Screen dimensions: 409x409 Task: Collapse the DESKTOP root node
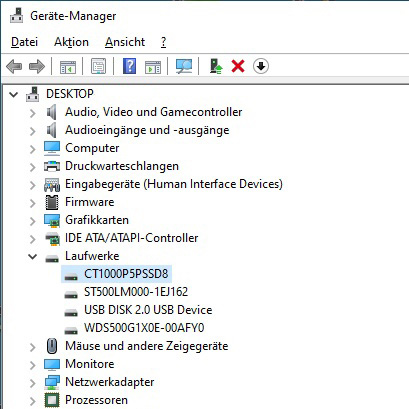14,94
